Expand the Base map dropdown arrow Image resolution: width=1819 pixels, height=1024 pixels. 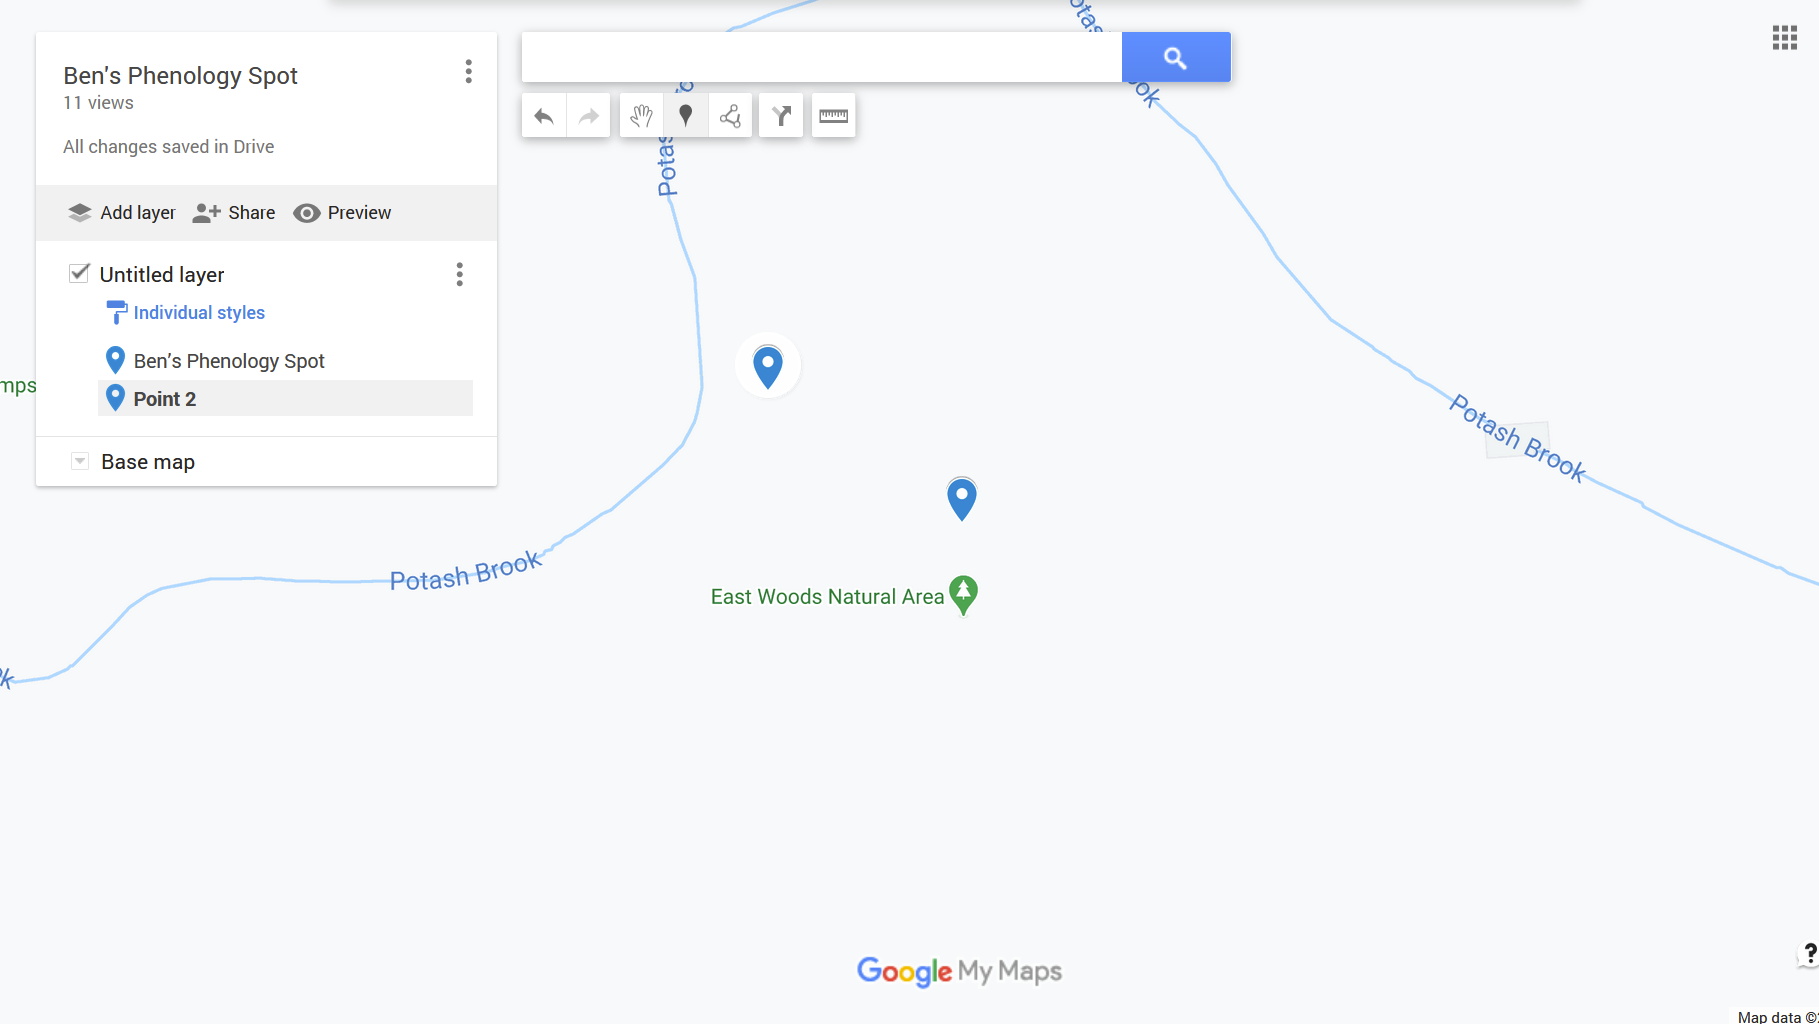(x=80, y=461)
